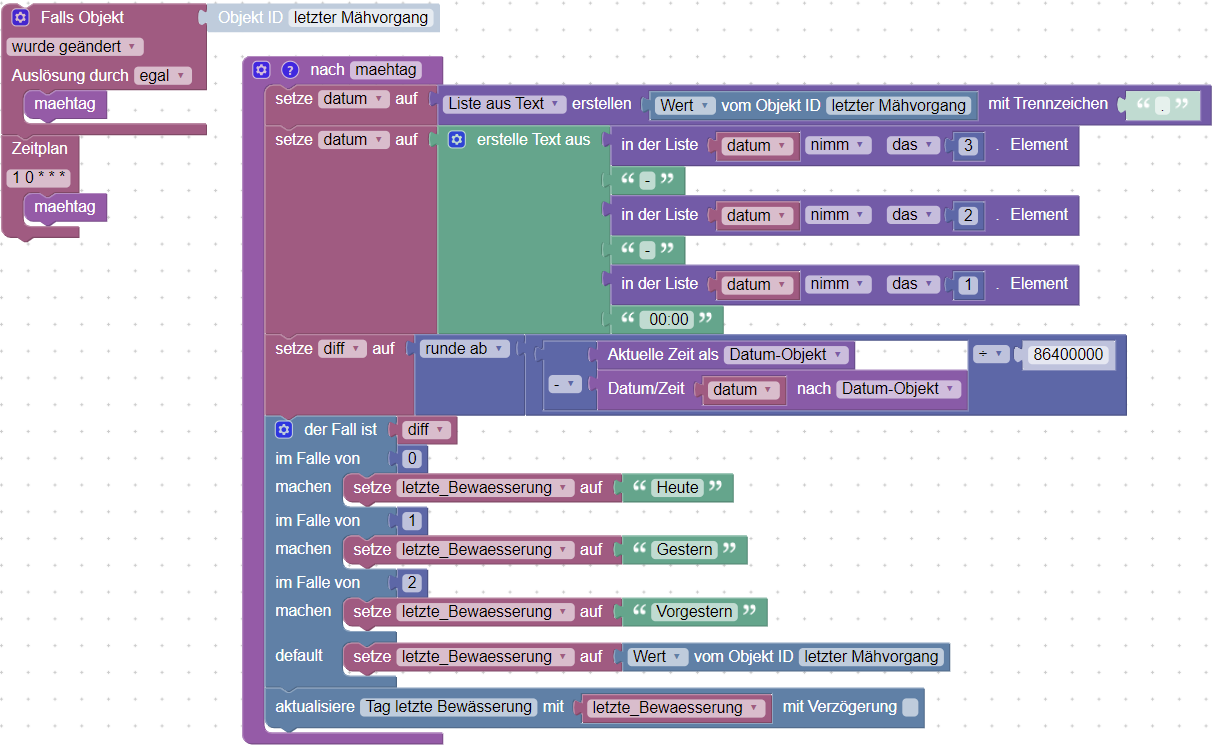The image size is (1222, 749).
Task: Open gear mutator on der Fall ist block
Action: tap(284, 429)
